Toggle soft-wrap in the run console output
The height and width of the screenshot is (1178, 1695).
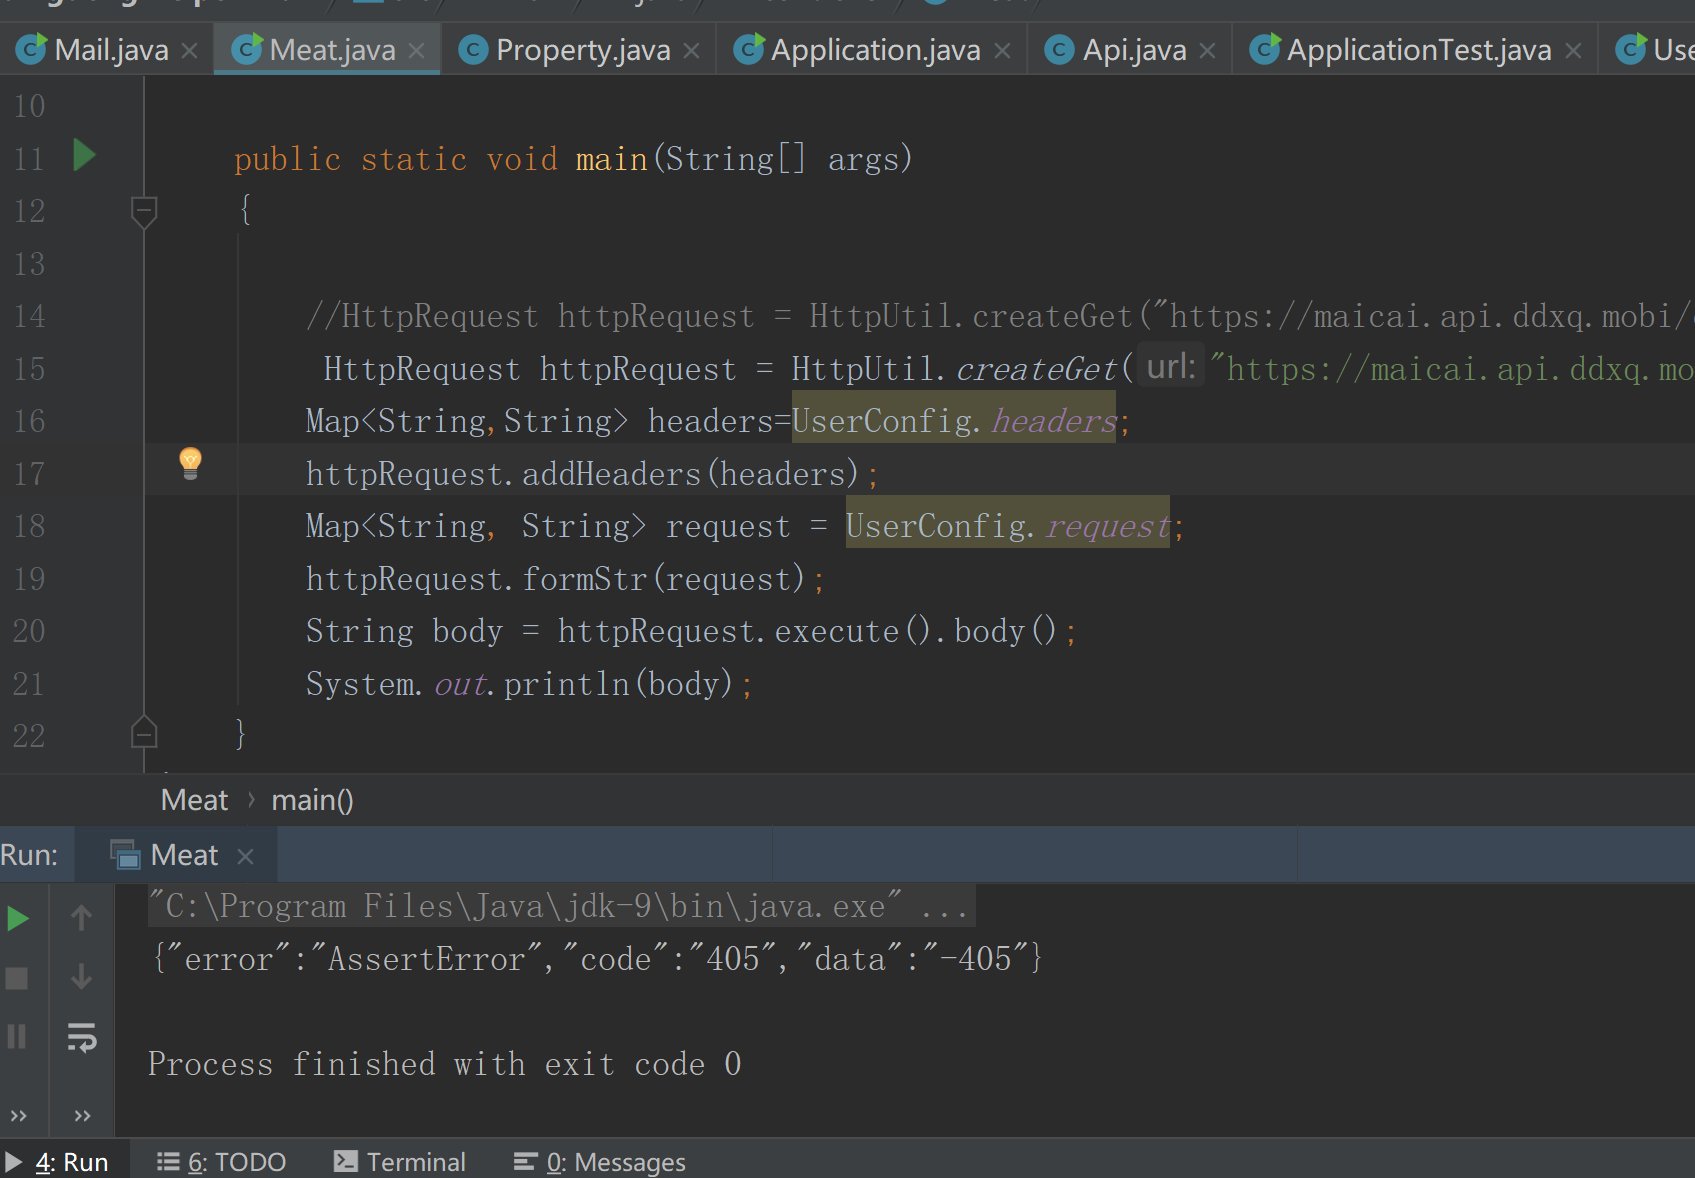click(x=81, y=1038)
